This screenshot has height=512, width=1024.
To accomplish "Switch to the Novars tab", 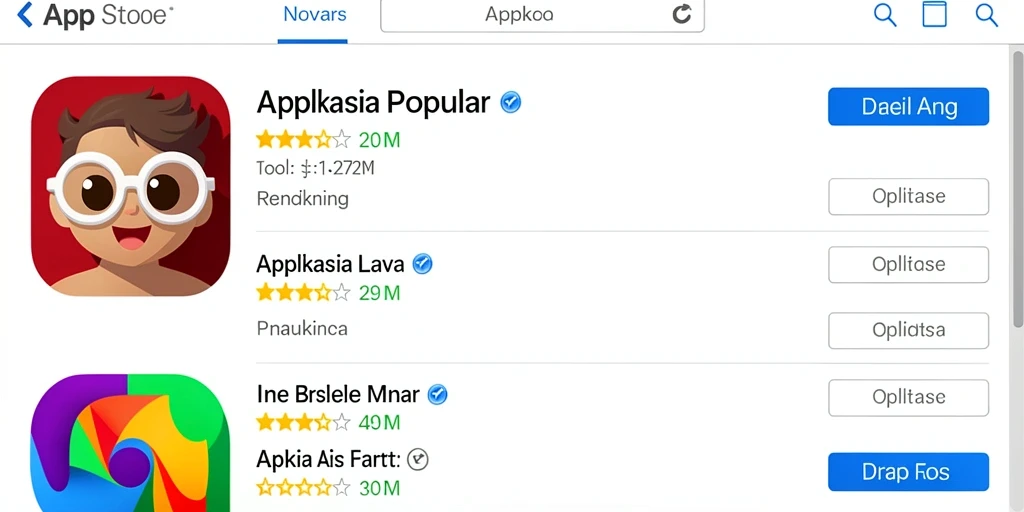I will 312,16.
